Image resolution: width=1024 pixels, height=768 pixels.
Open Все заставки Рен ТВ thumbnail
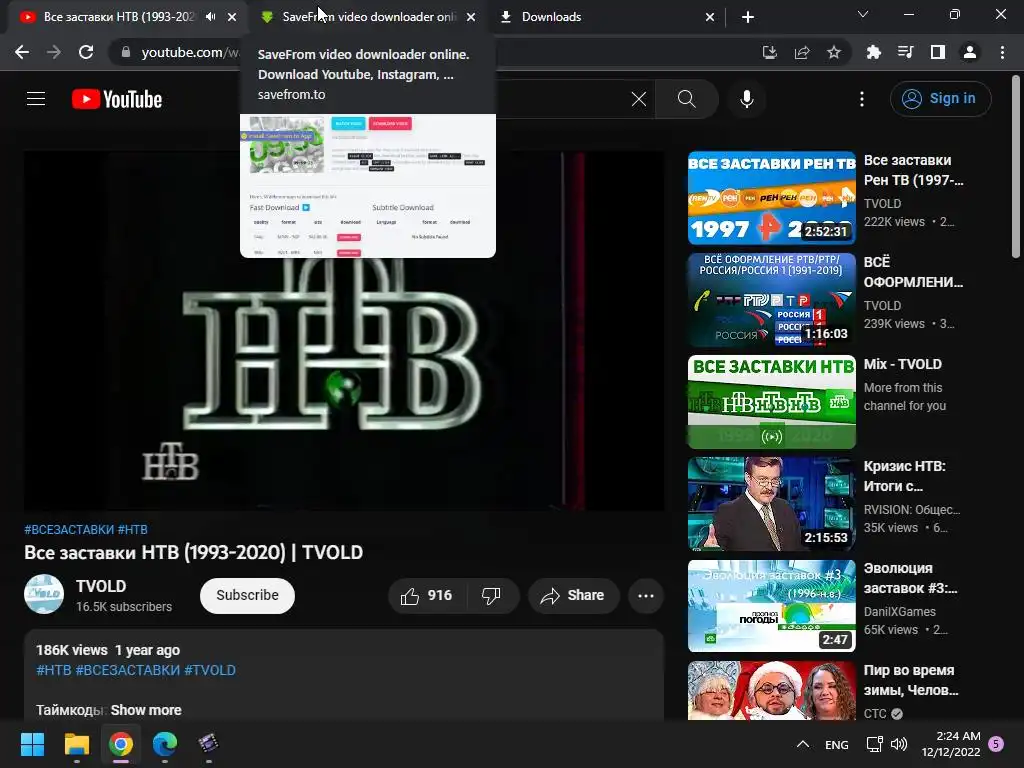click(x=772, y=198)
